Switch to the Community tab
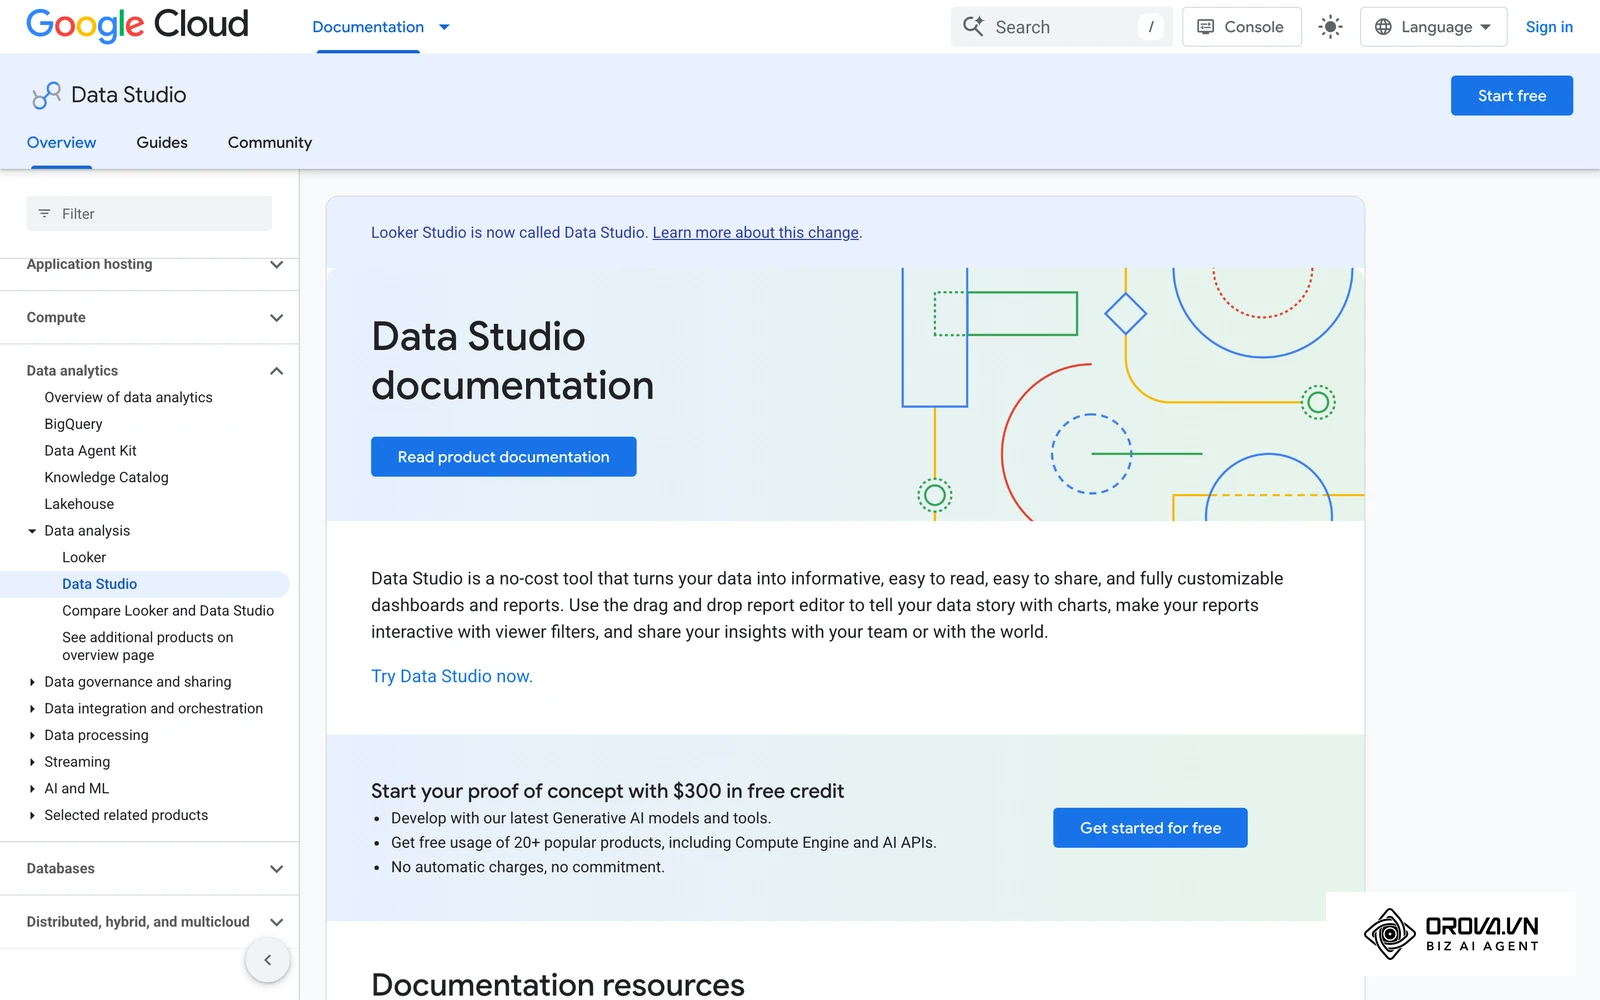This screenshot has height=1000, width=1600. [270, 143]
